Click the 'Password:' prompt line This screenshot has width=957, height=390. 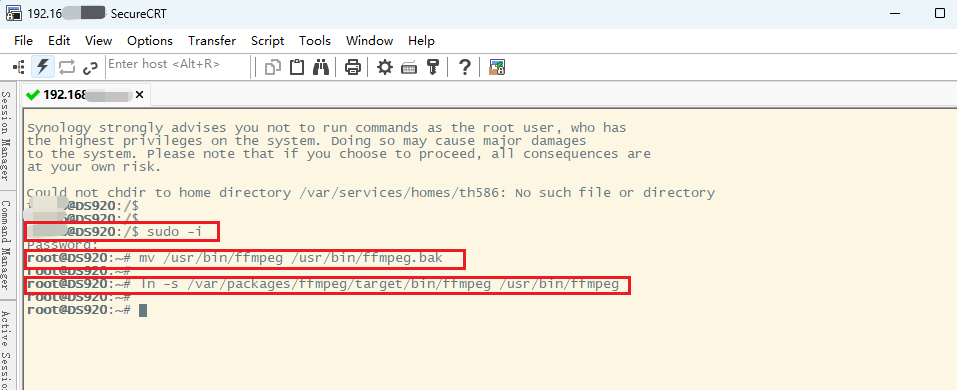coord(62,245)
